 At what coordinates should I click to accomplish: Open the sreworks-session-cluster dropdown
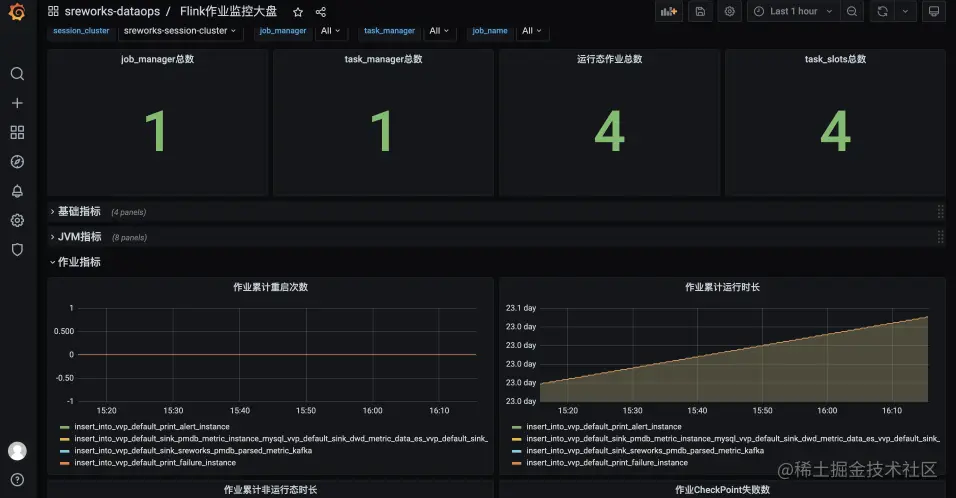pos(179,30)
